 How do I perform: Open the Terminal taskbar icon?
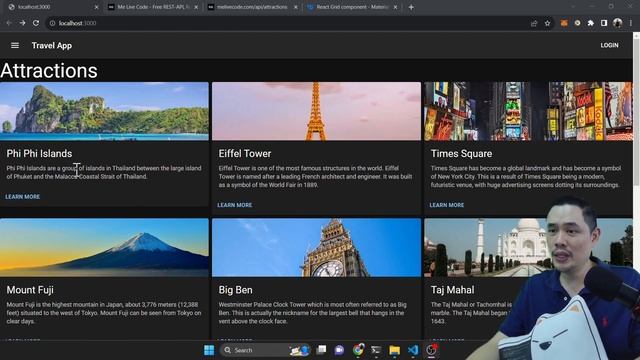[x=376, y=350]
